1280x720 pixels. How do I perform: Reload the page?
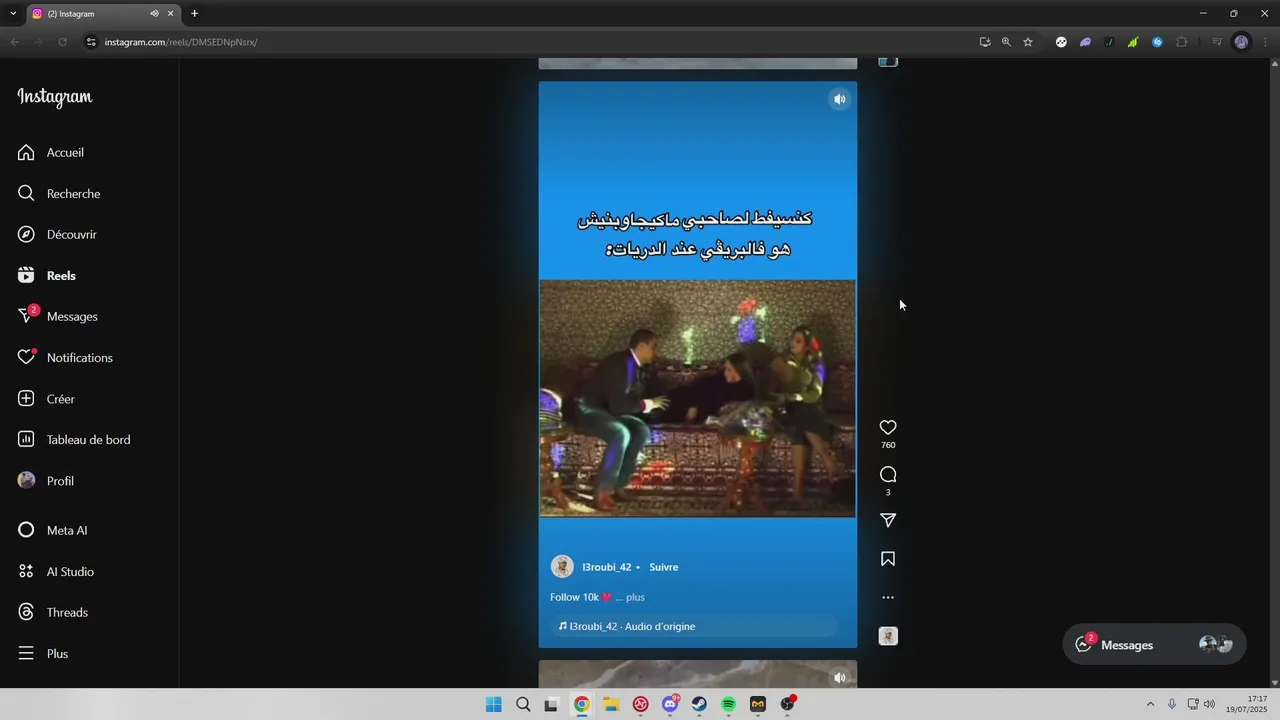click(62, 42)
